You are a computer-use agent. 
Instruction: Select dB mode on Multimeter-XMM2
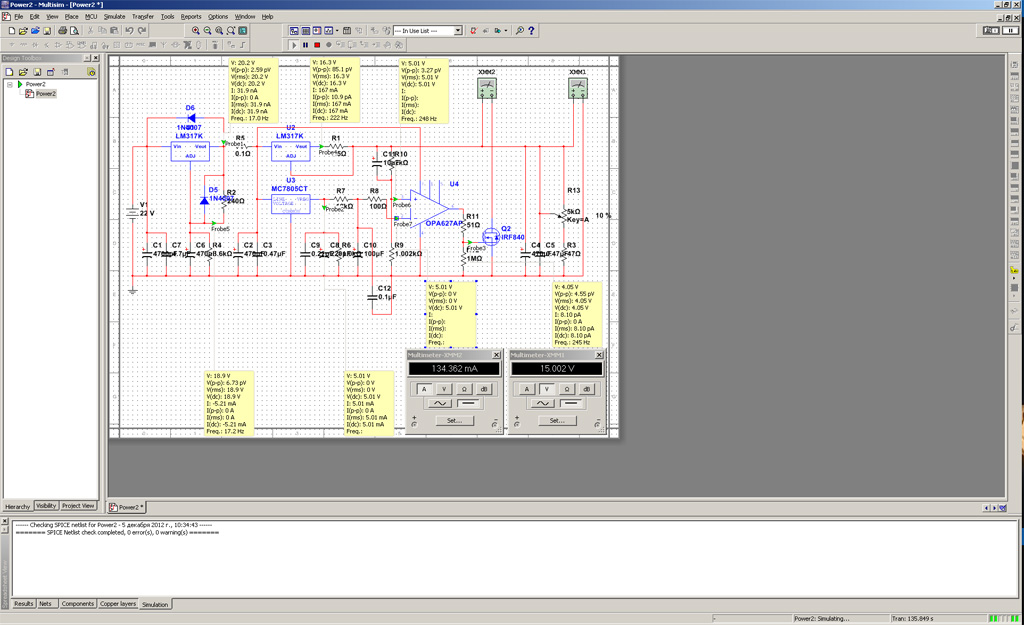pos(484,389)
